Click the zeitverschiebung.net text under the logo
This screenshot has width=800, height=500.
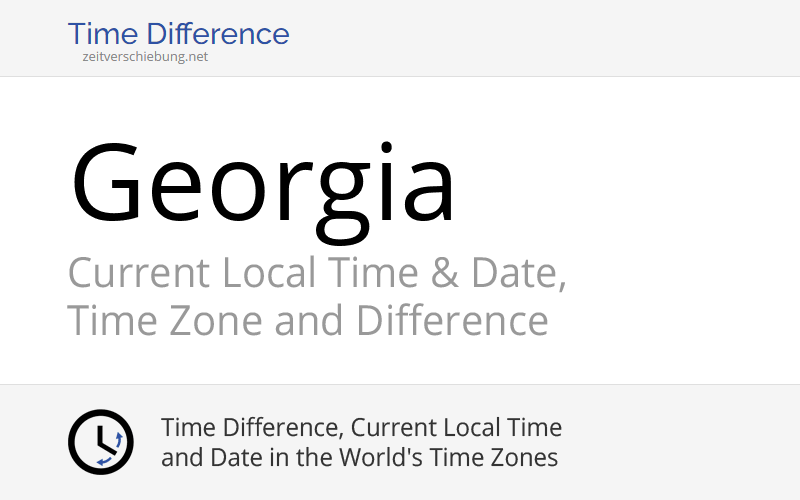tap(146, 57)
